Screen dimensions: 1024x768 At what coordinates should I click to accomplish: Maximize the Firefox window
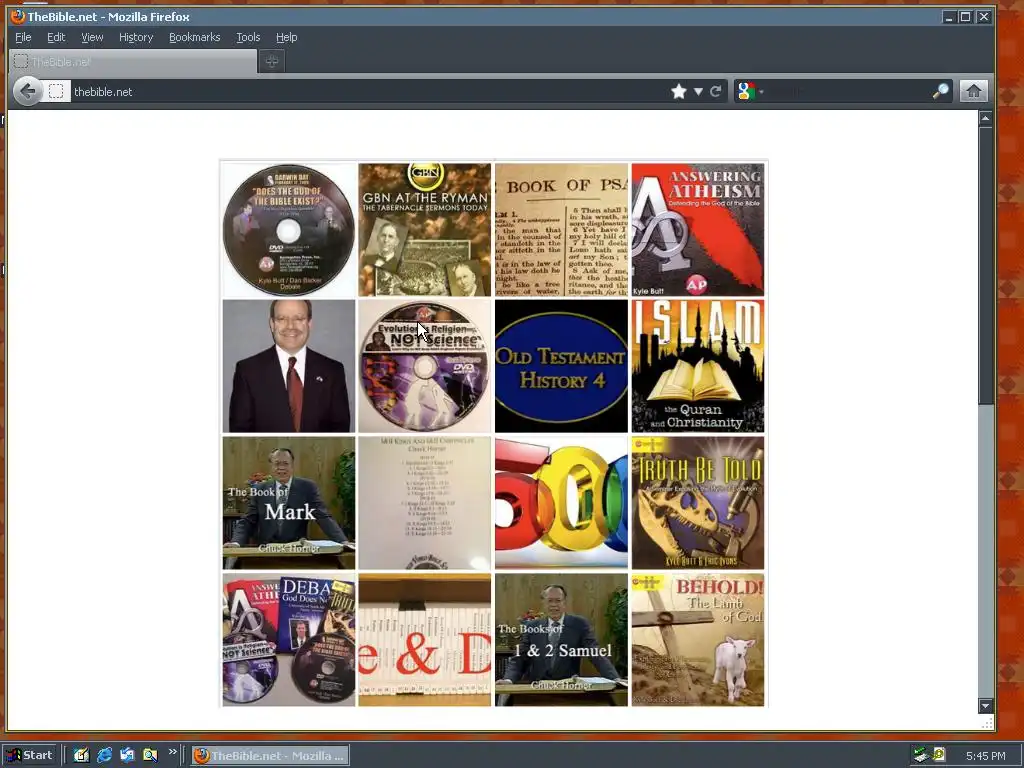coord(965,17)
